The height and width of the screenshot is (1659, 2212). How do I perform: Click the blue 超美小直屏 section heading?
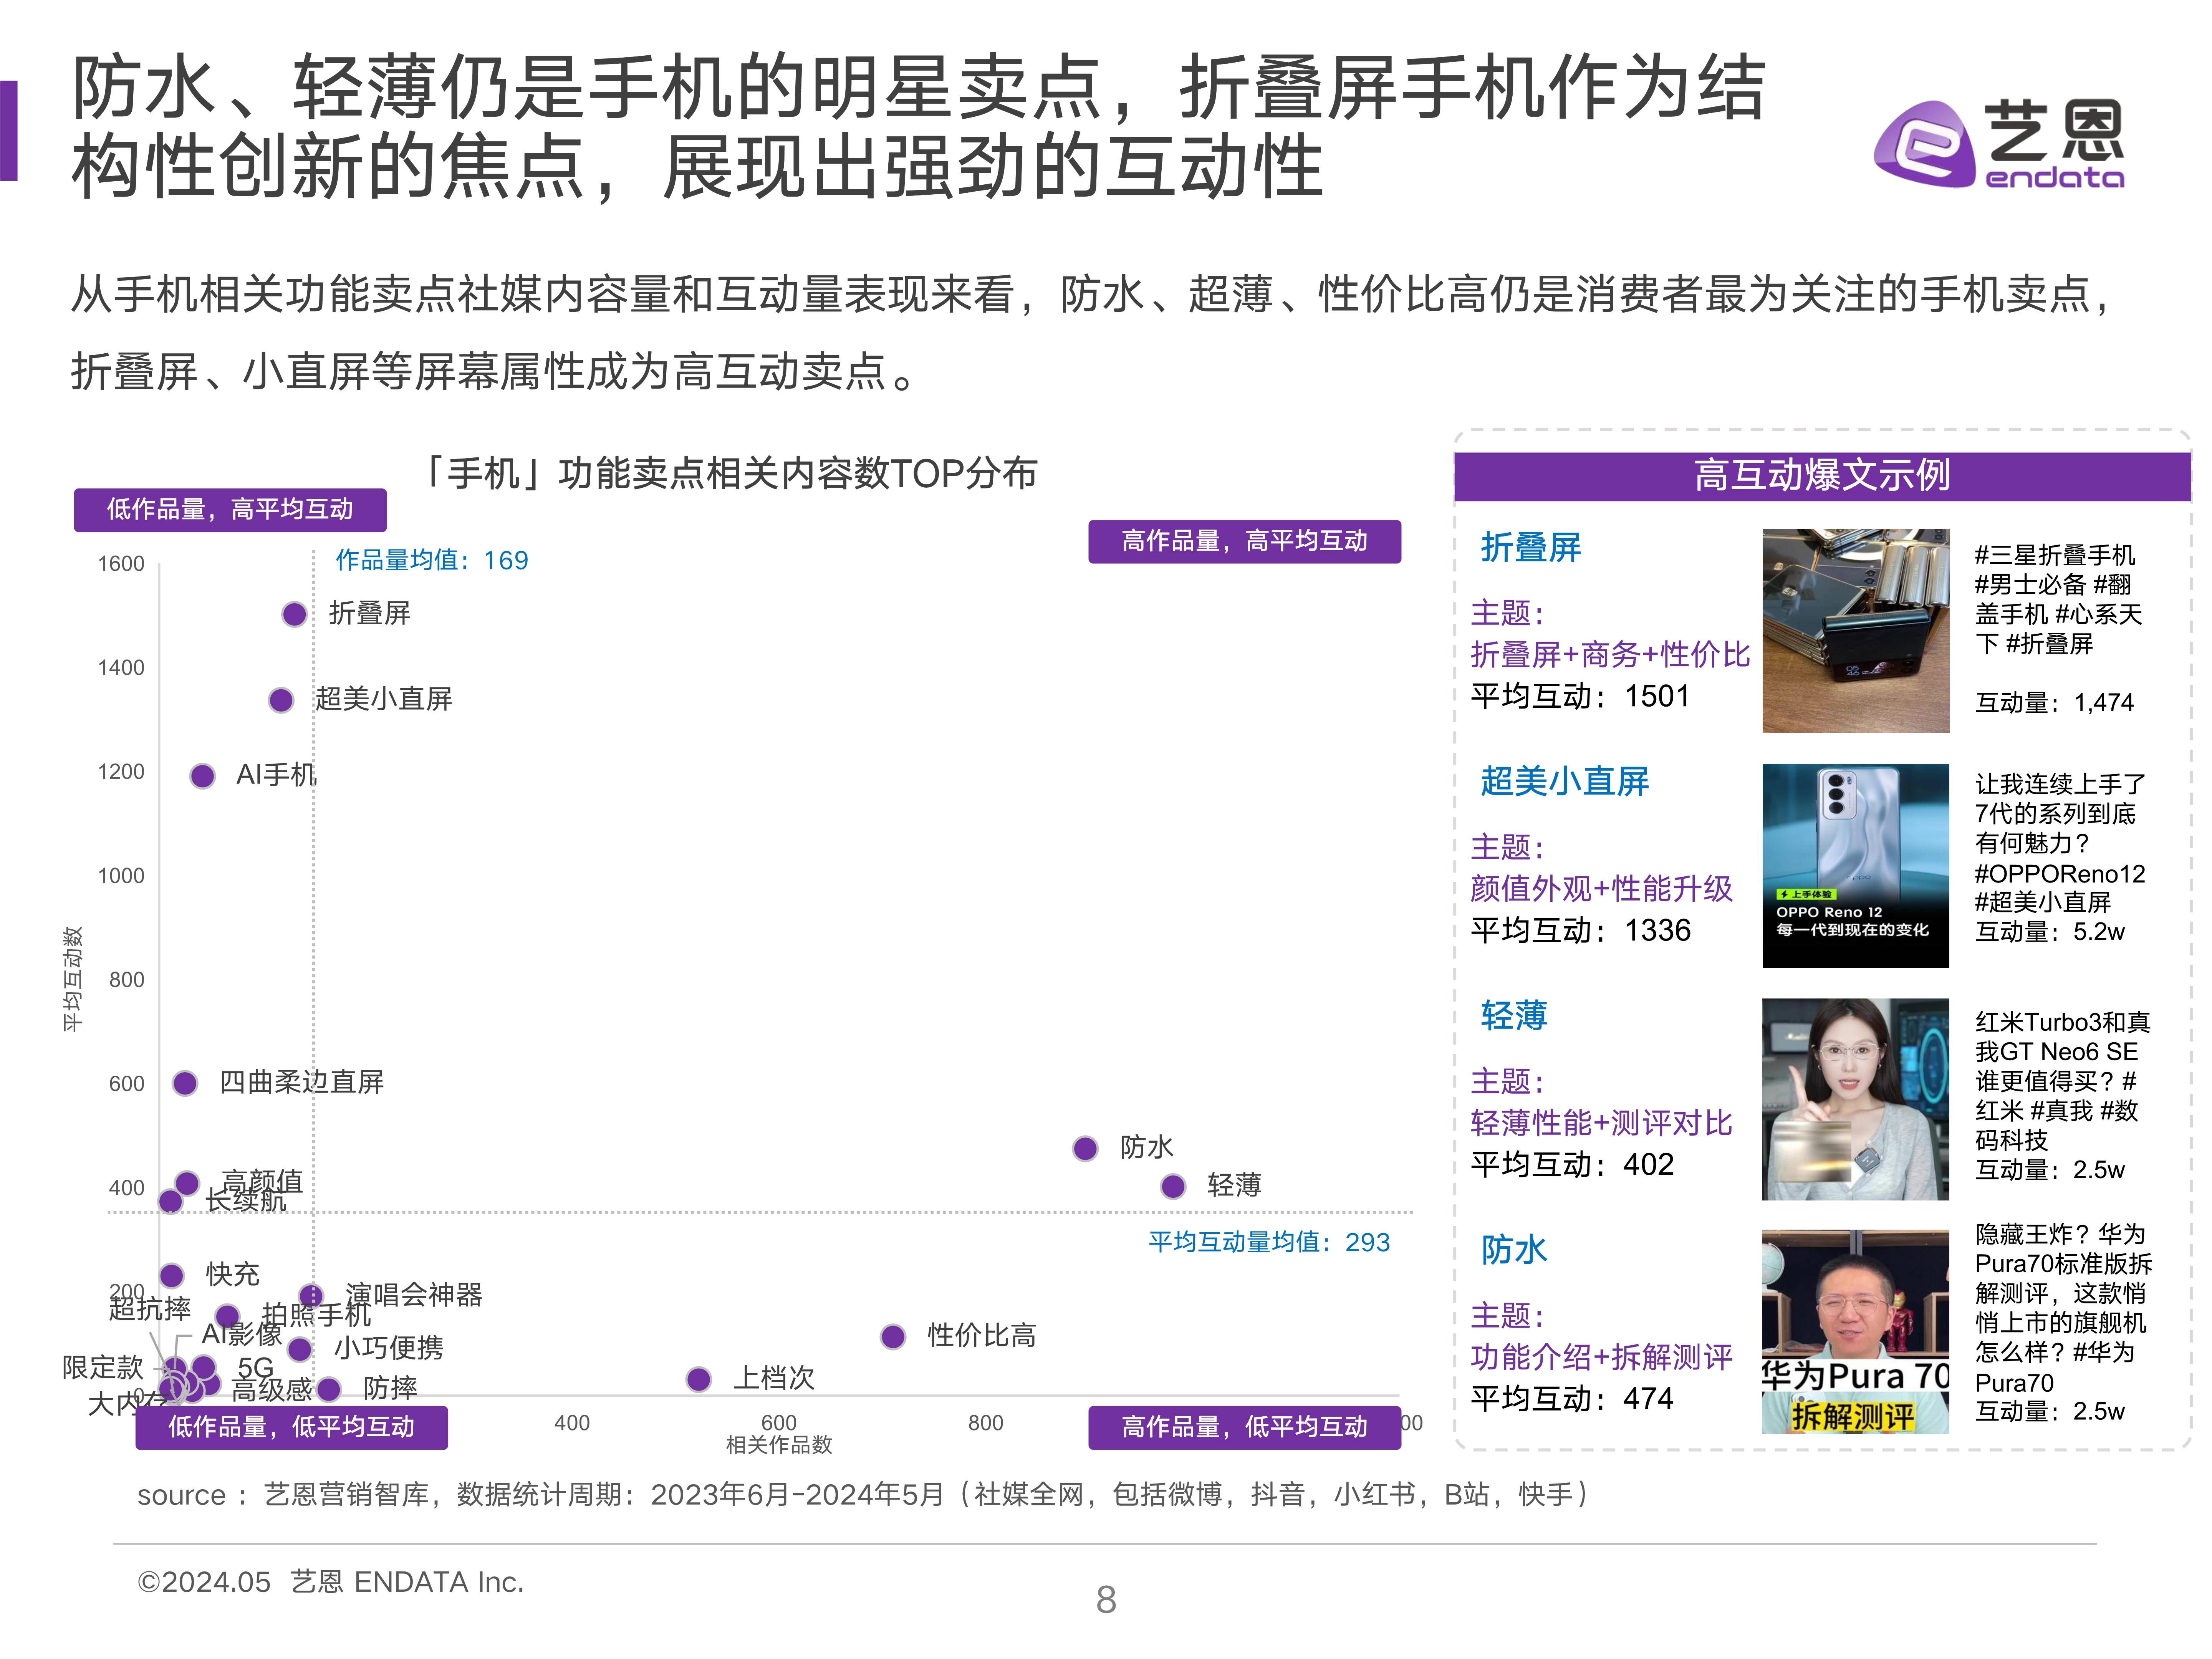[1564, 781]
